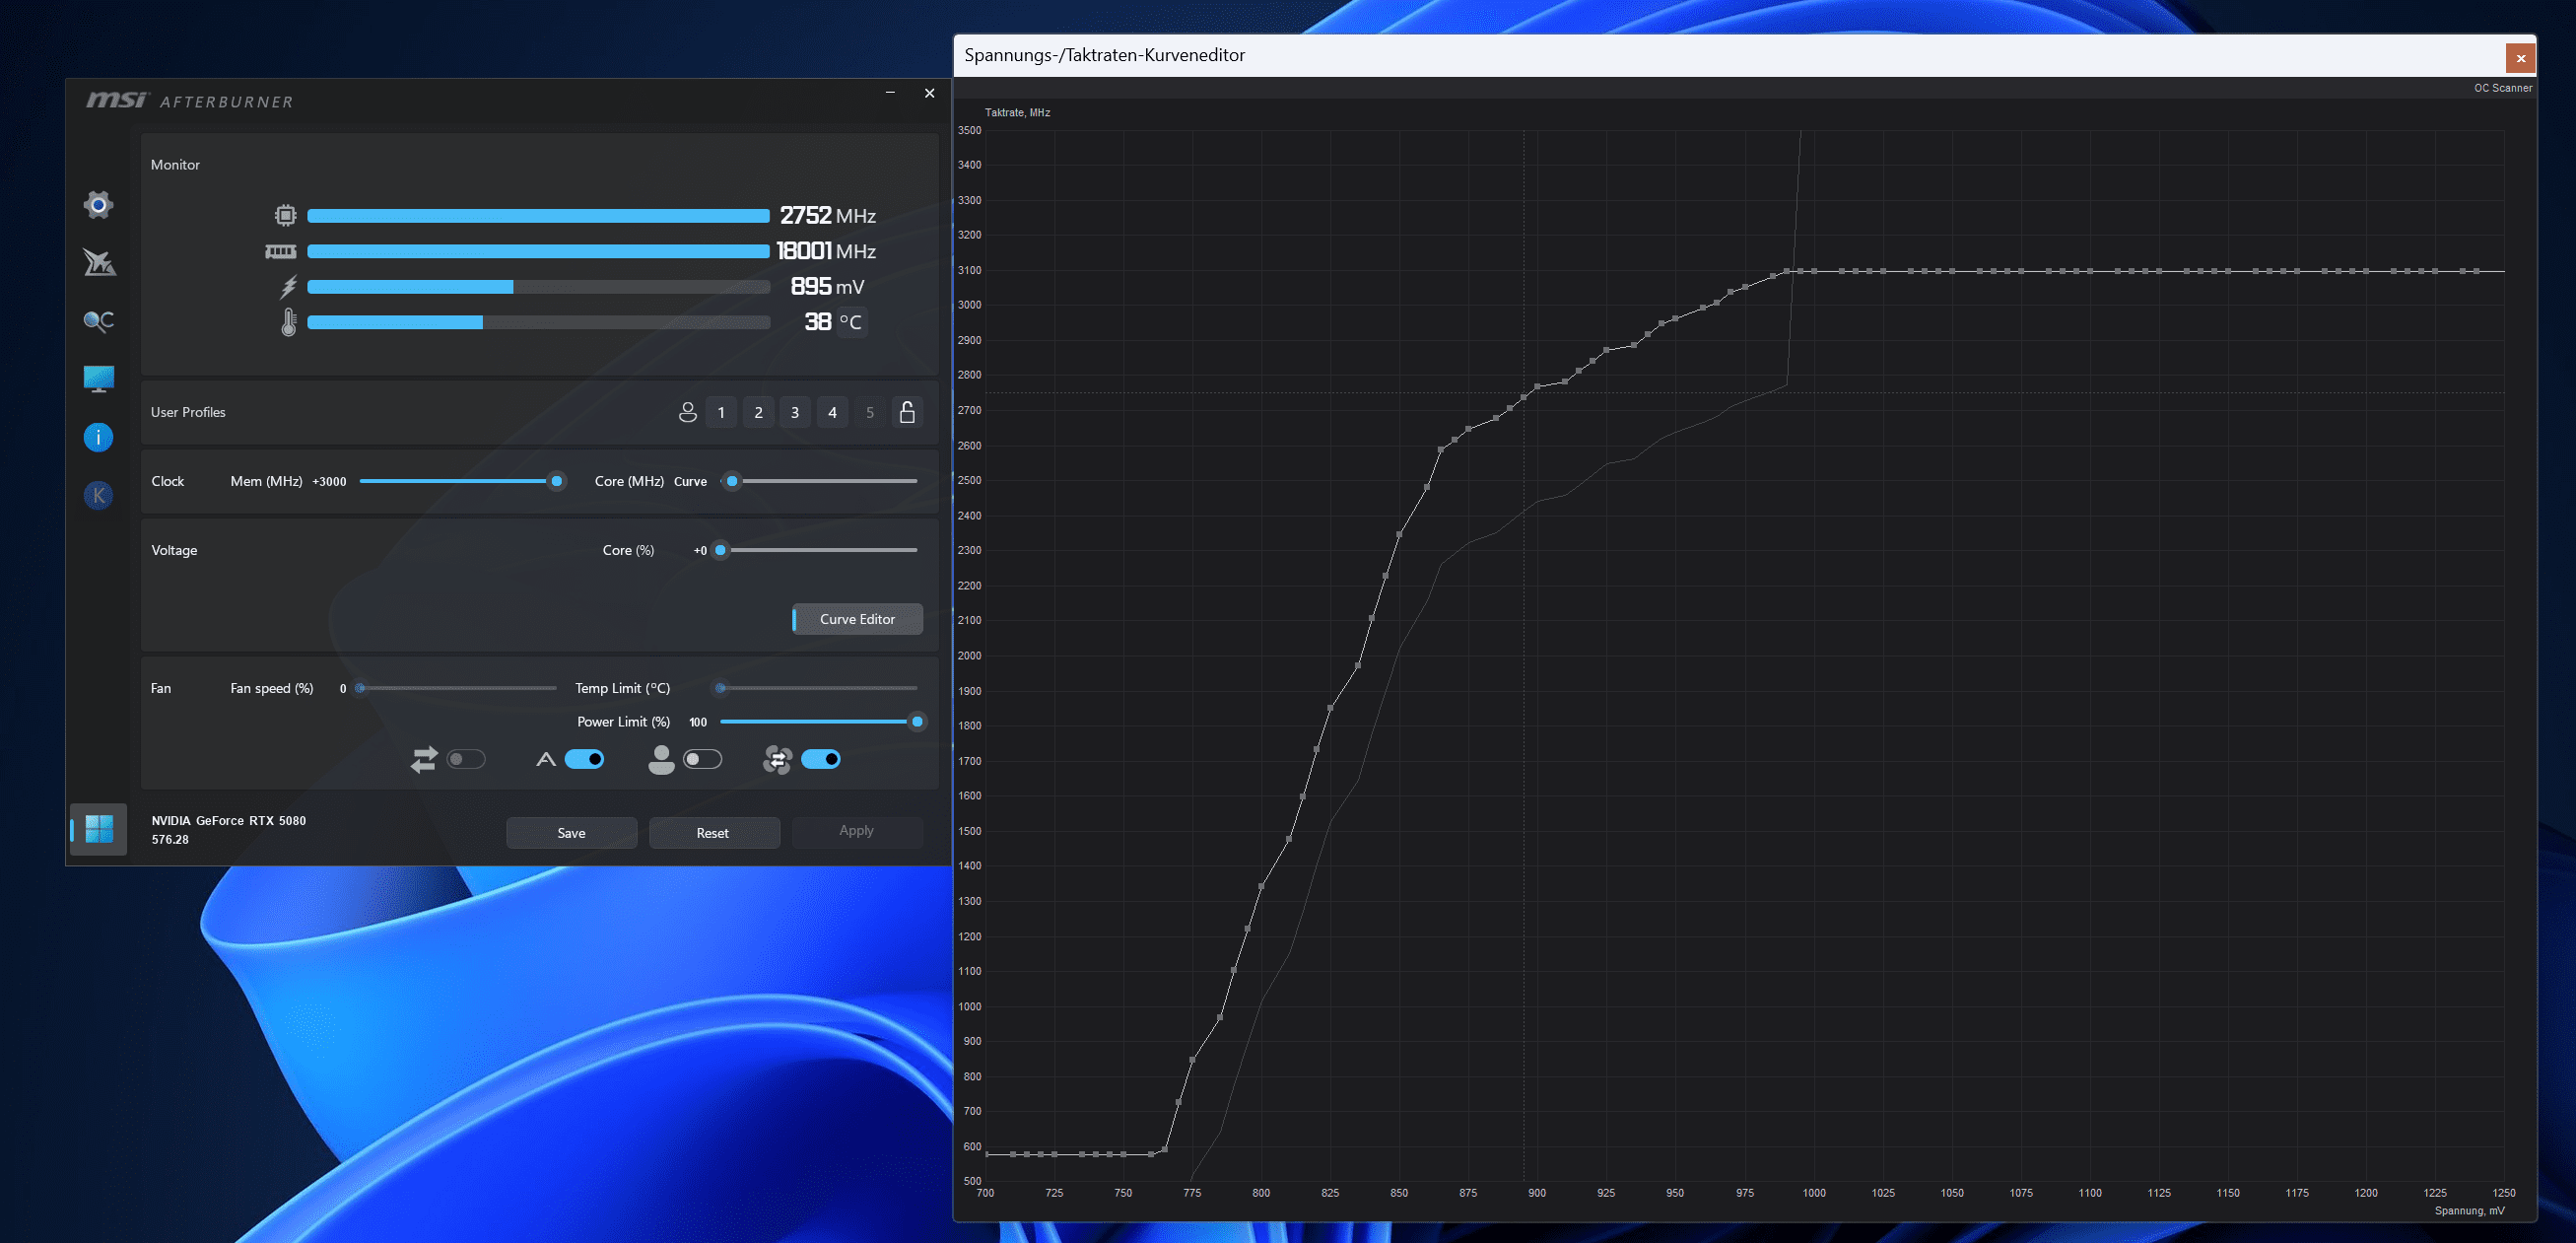Screen dimensions: 2576x1243
Task: Open the OC Scanner magnifier icon
Action: [98, 321]
